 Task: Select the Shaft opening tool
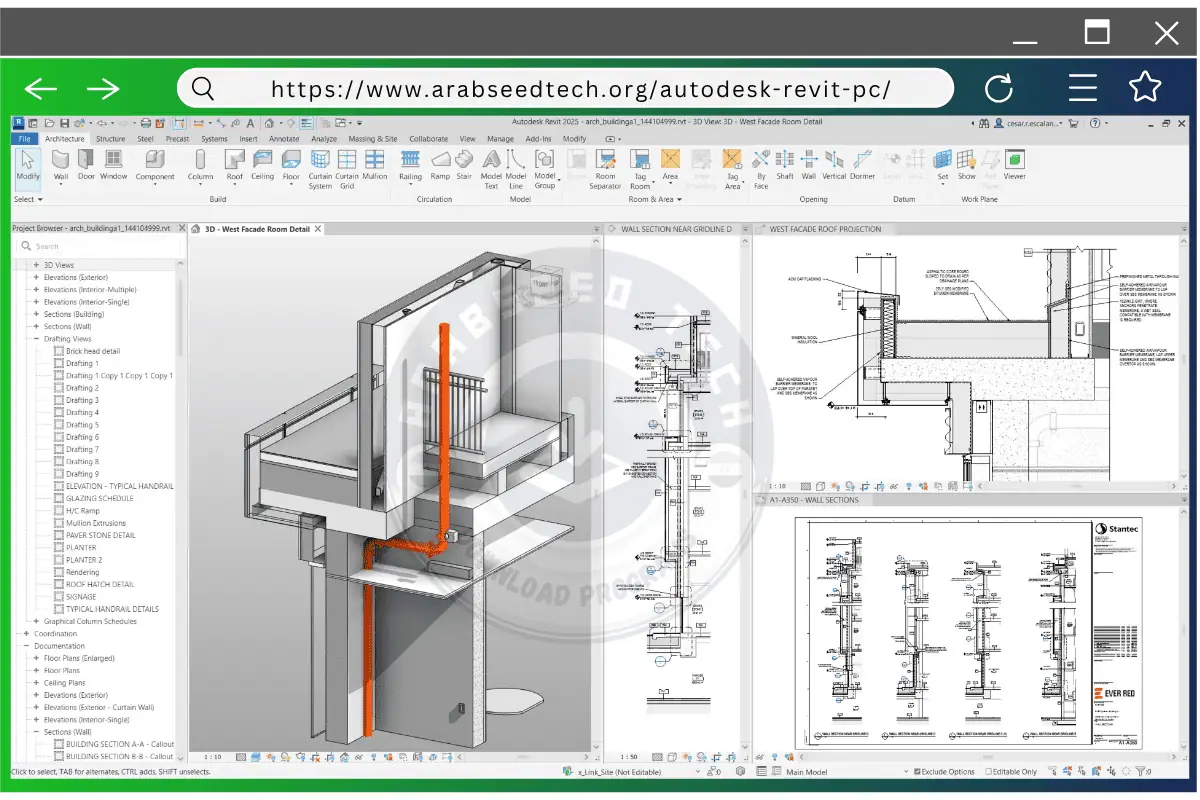coord(785,165)
